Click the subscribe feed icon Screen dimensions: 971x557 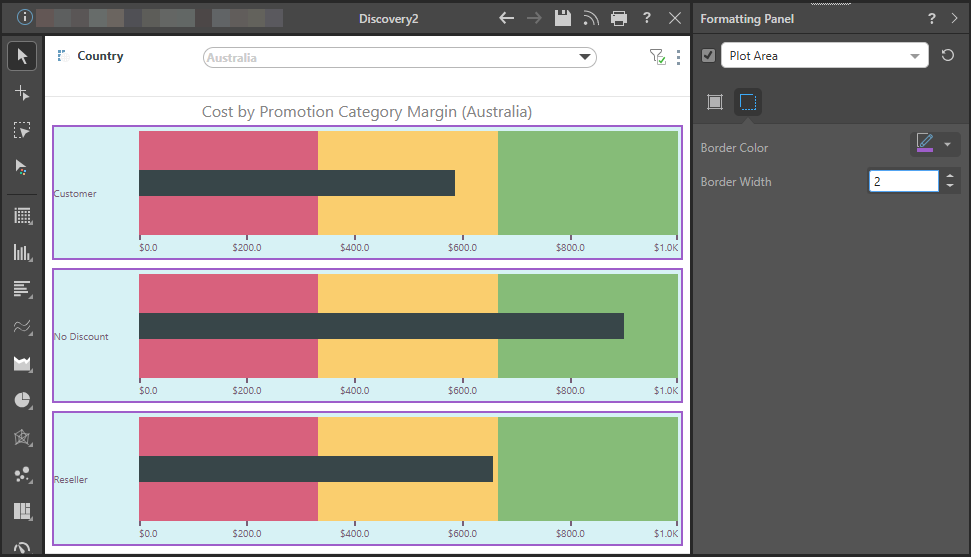tap(591, 18)
